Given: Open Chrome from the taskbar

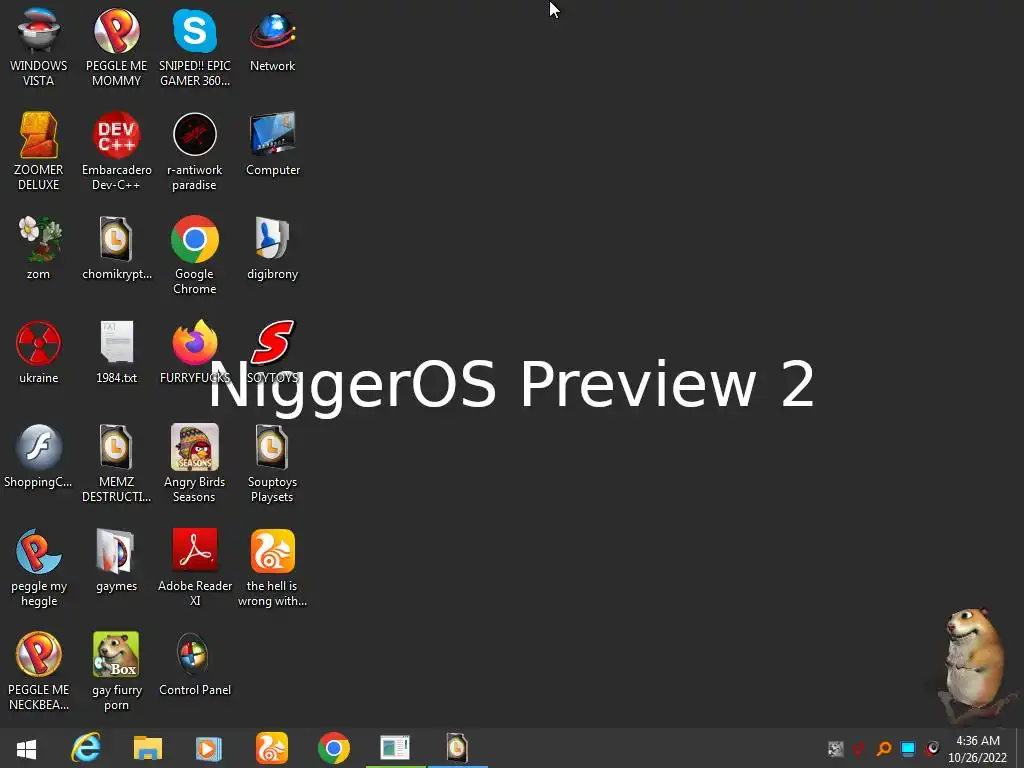Looking at the screenshot, I should [x=334, y=748].
